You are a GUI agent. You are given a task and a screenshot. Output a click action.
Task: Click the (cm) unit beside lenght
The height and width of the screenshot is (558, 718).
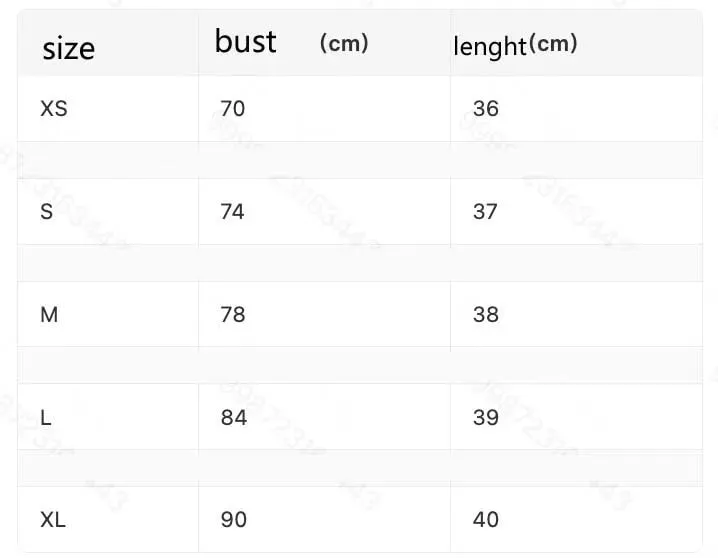(x=553, y=44)
